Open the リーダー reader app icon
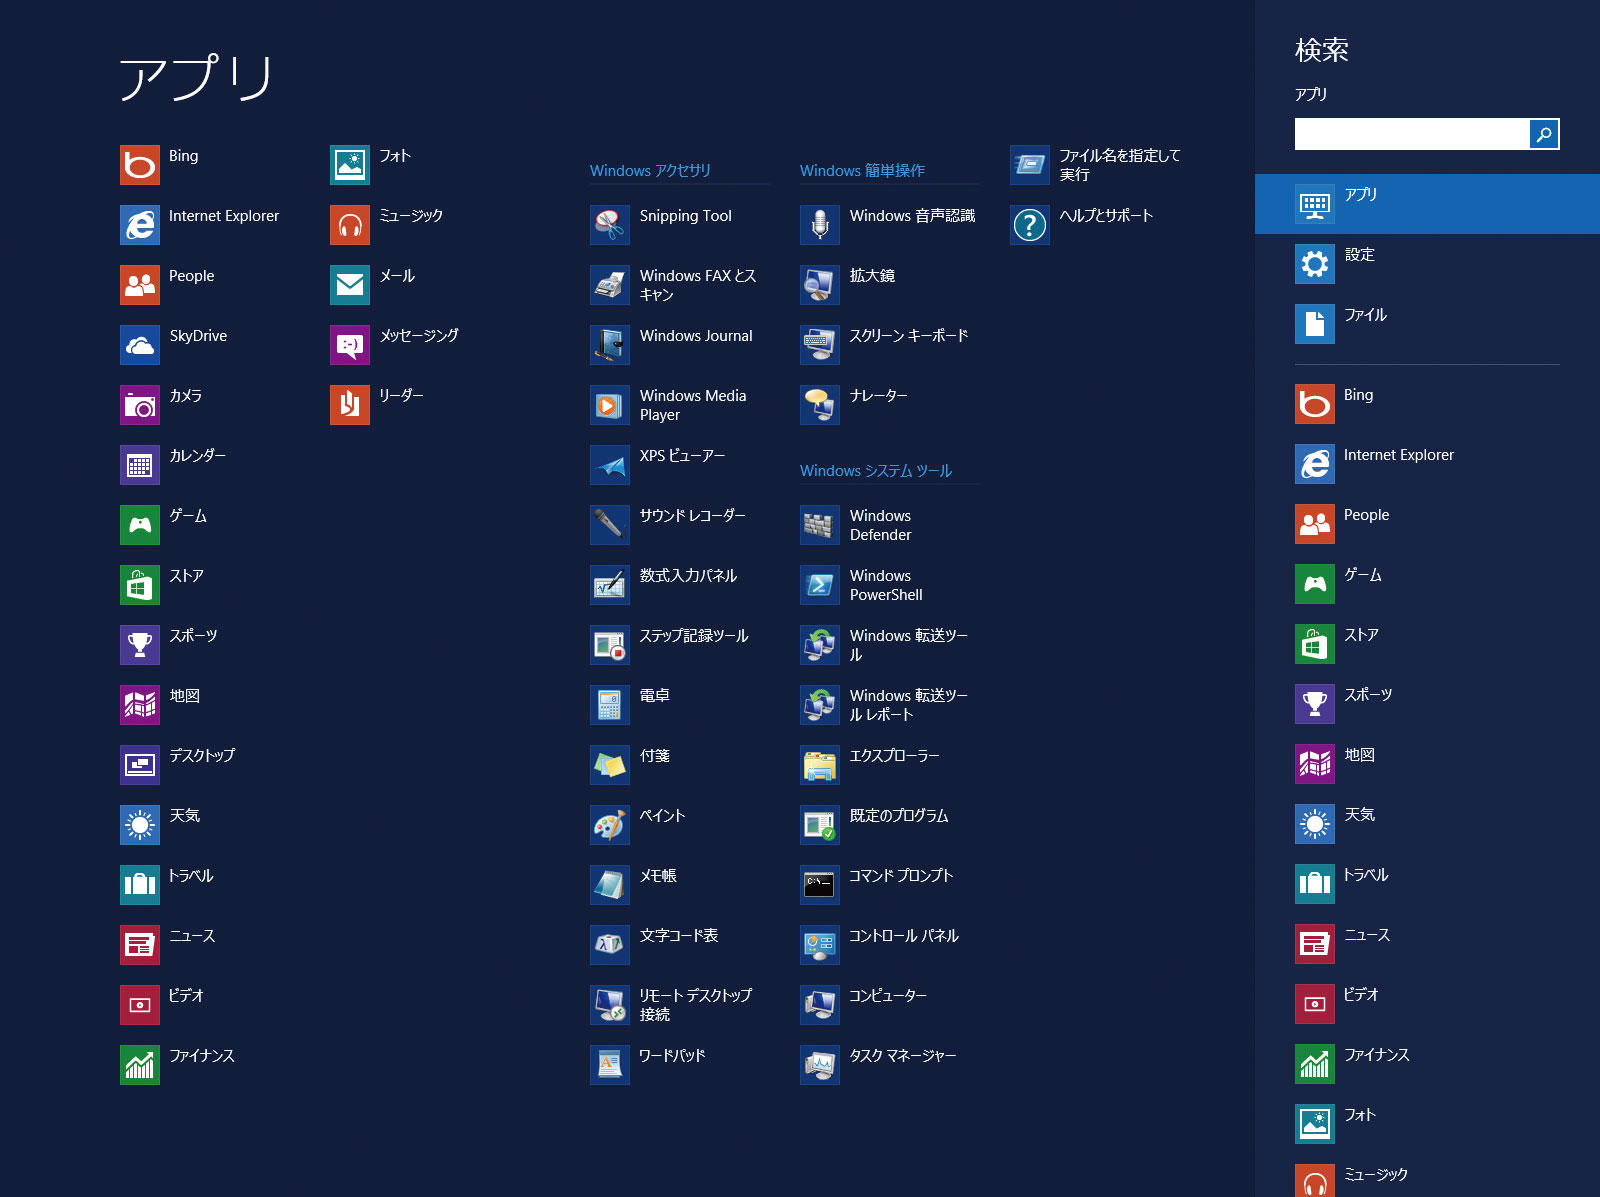The image size is (1600, 1197). pyautogui.click(x=350, y=405)
